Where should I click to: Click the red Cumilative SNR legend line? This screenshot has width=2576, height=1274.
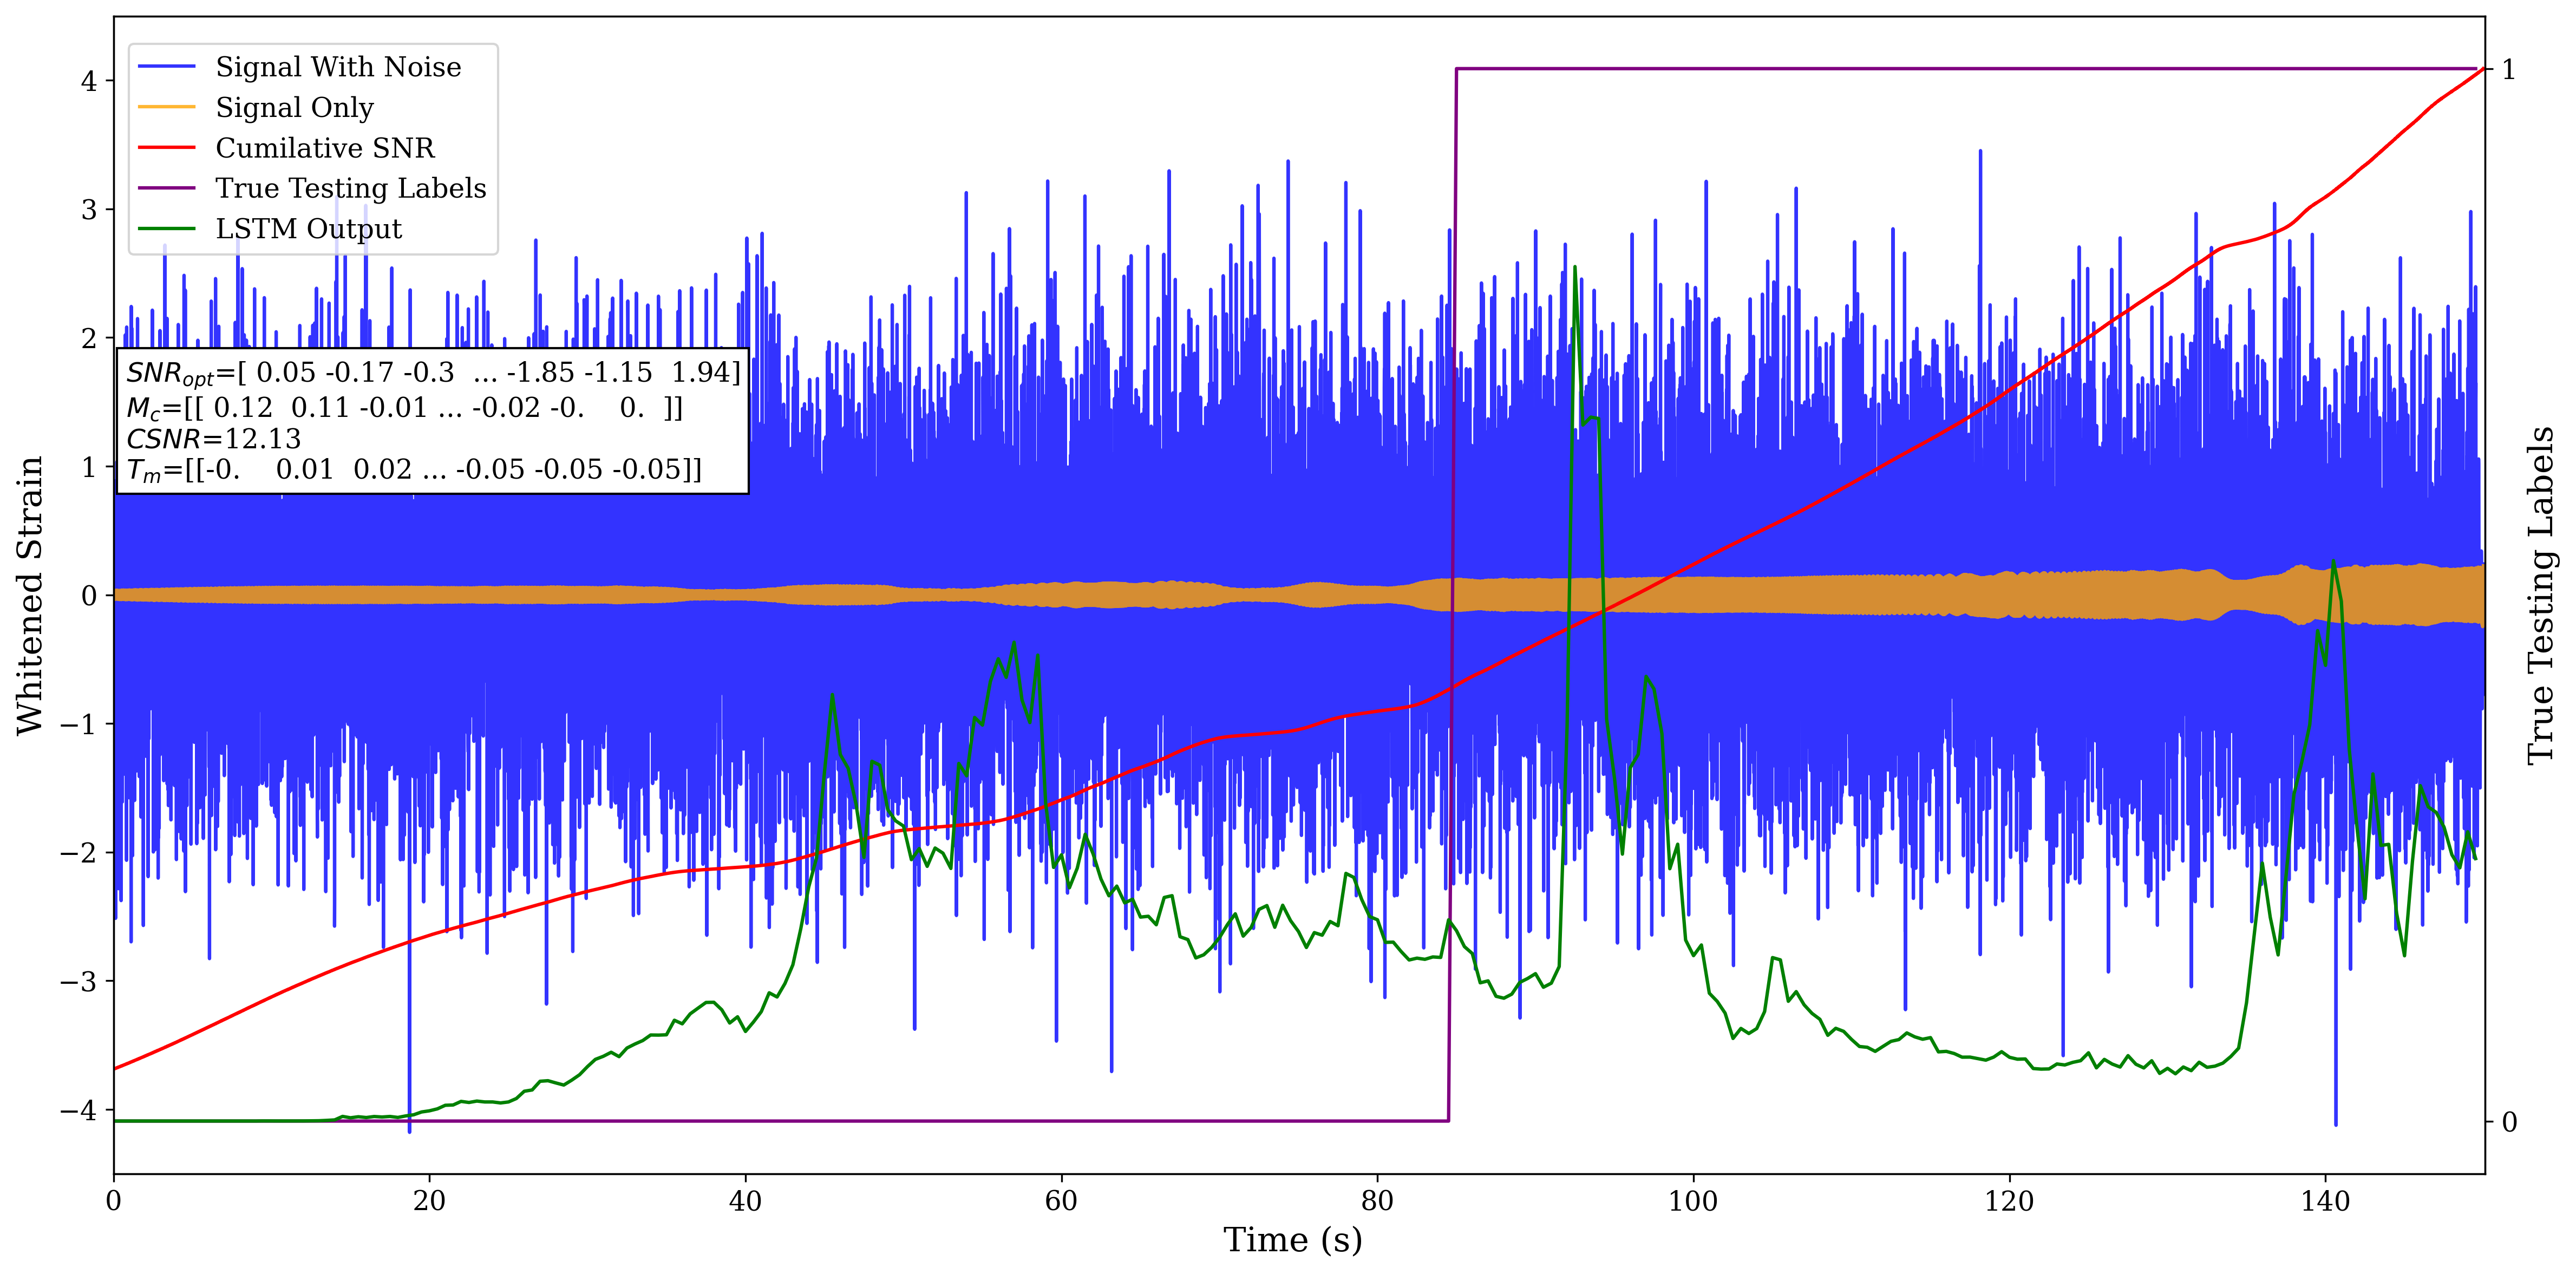point(166,148)
